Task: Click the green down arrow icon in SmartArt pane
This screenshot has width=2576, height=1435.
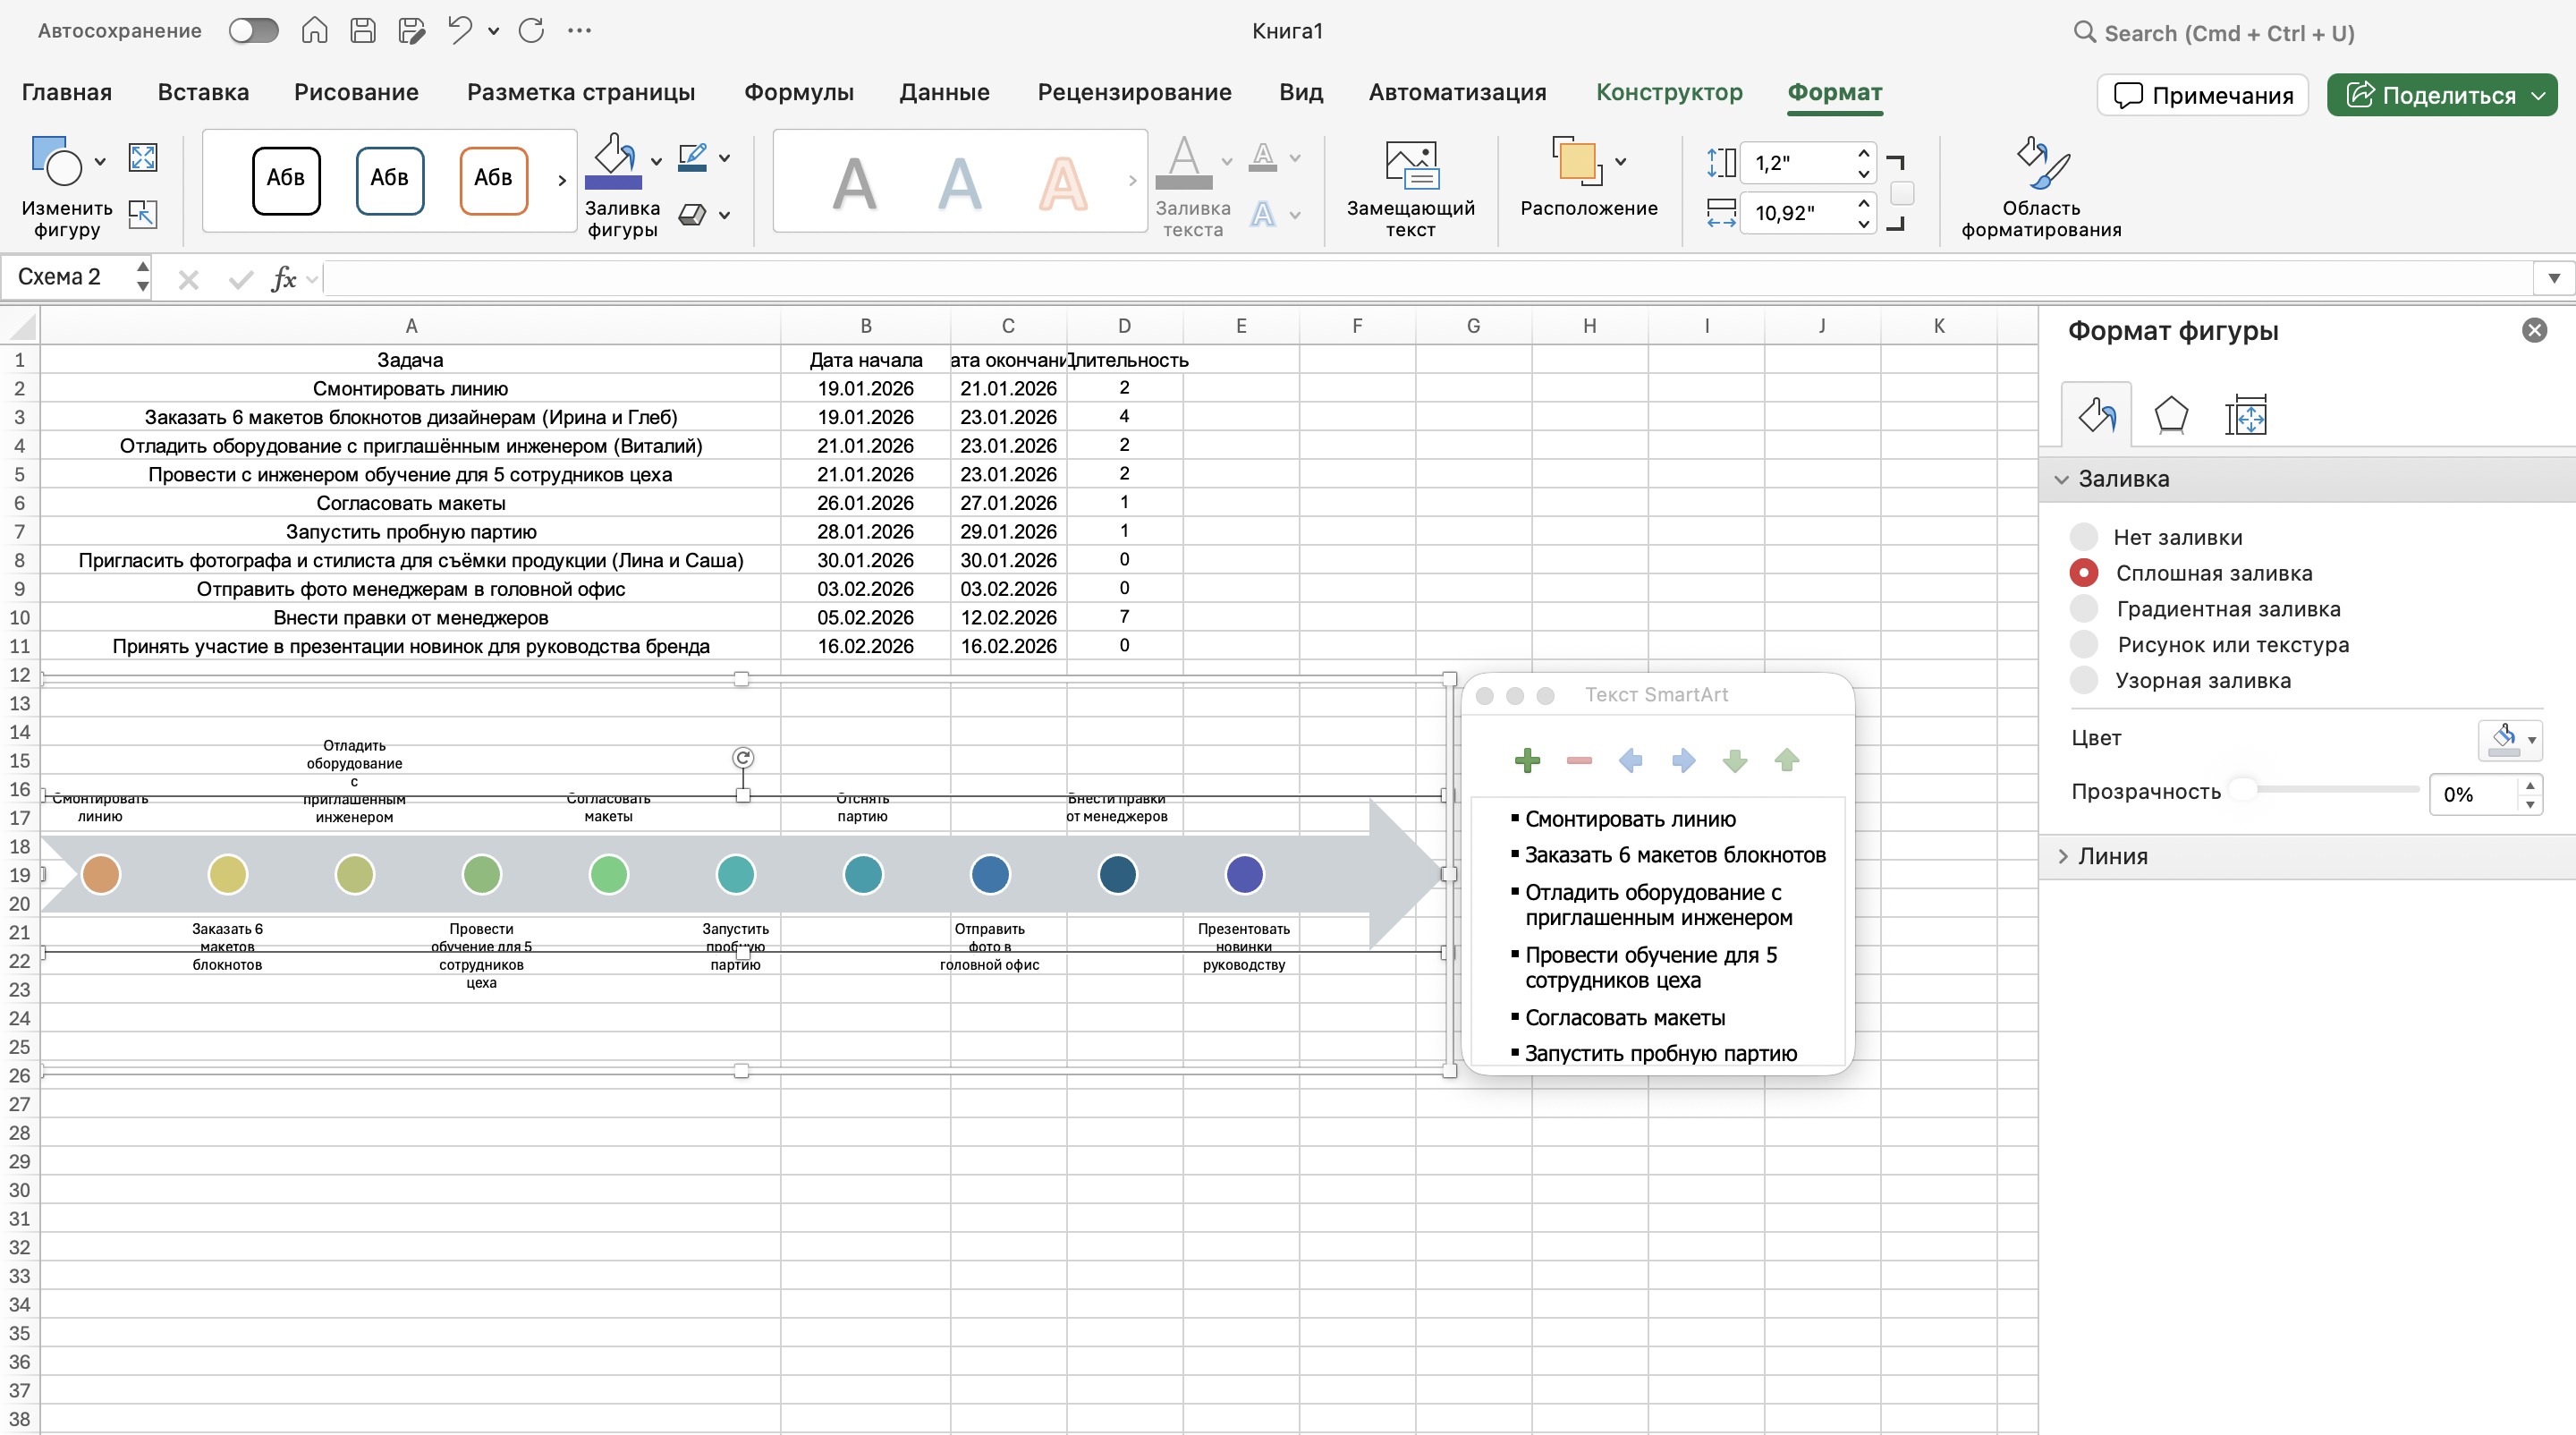Action: (1735, 761)
